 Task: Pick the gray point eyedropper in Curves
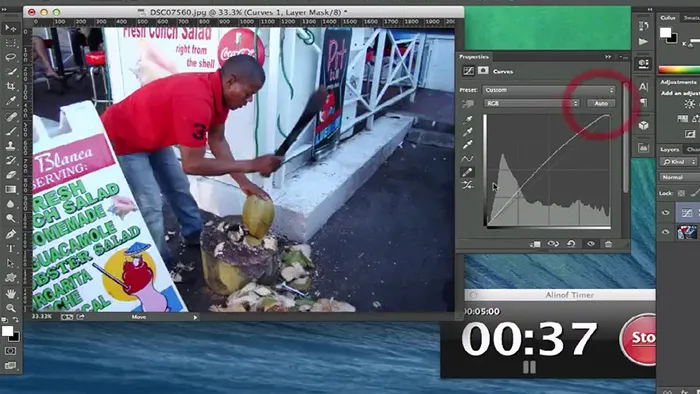pos(467,132)
